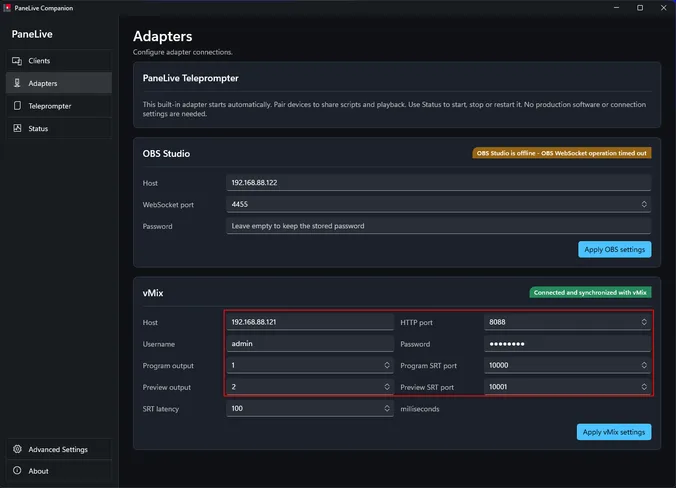Maximize the PaneLive Companion window

(x=640, y=8)
